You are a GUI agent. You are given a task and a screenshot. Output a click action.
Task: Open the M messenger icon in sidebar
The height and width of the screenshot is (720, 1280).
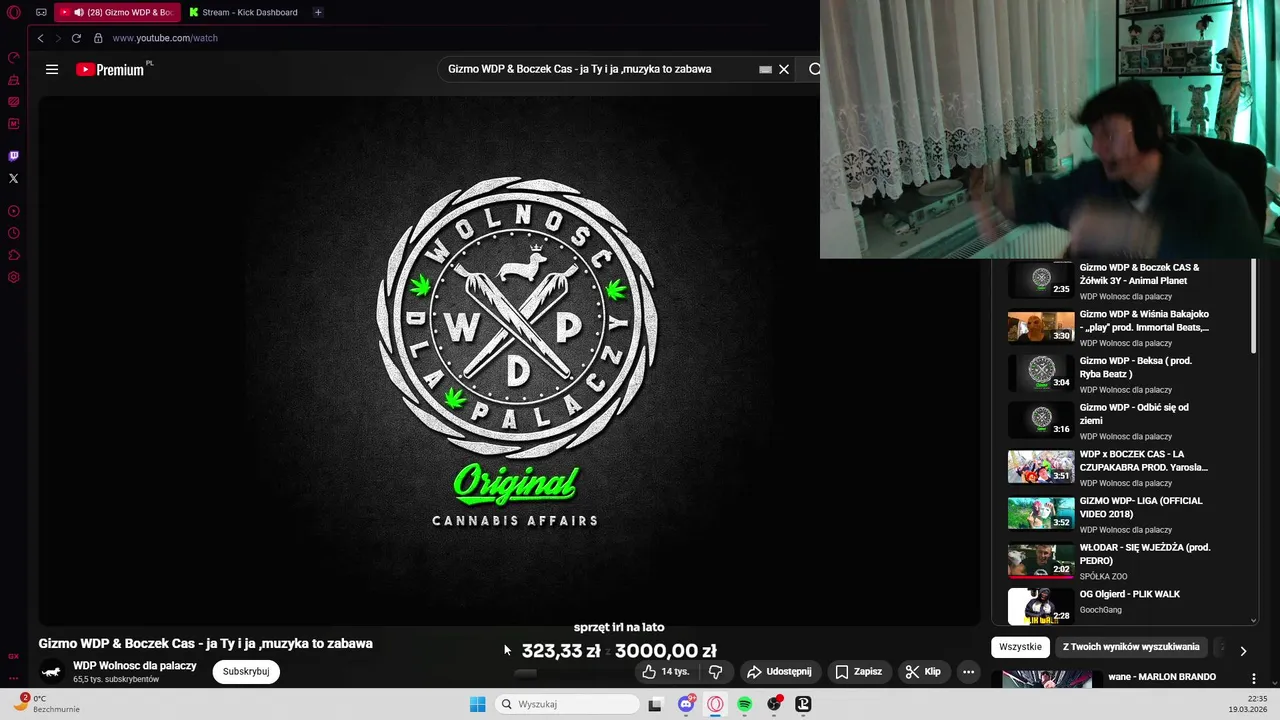(14, 124)
